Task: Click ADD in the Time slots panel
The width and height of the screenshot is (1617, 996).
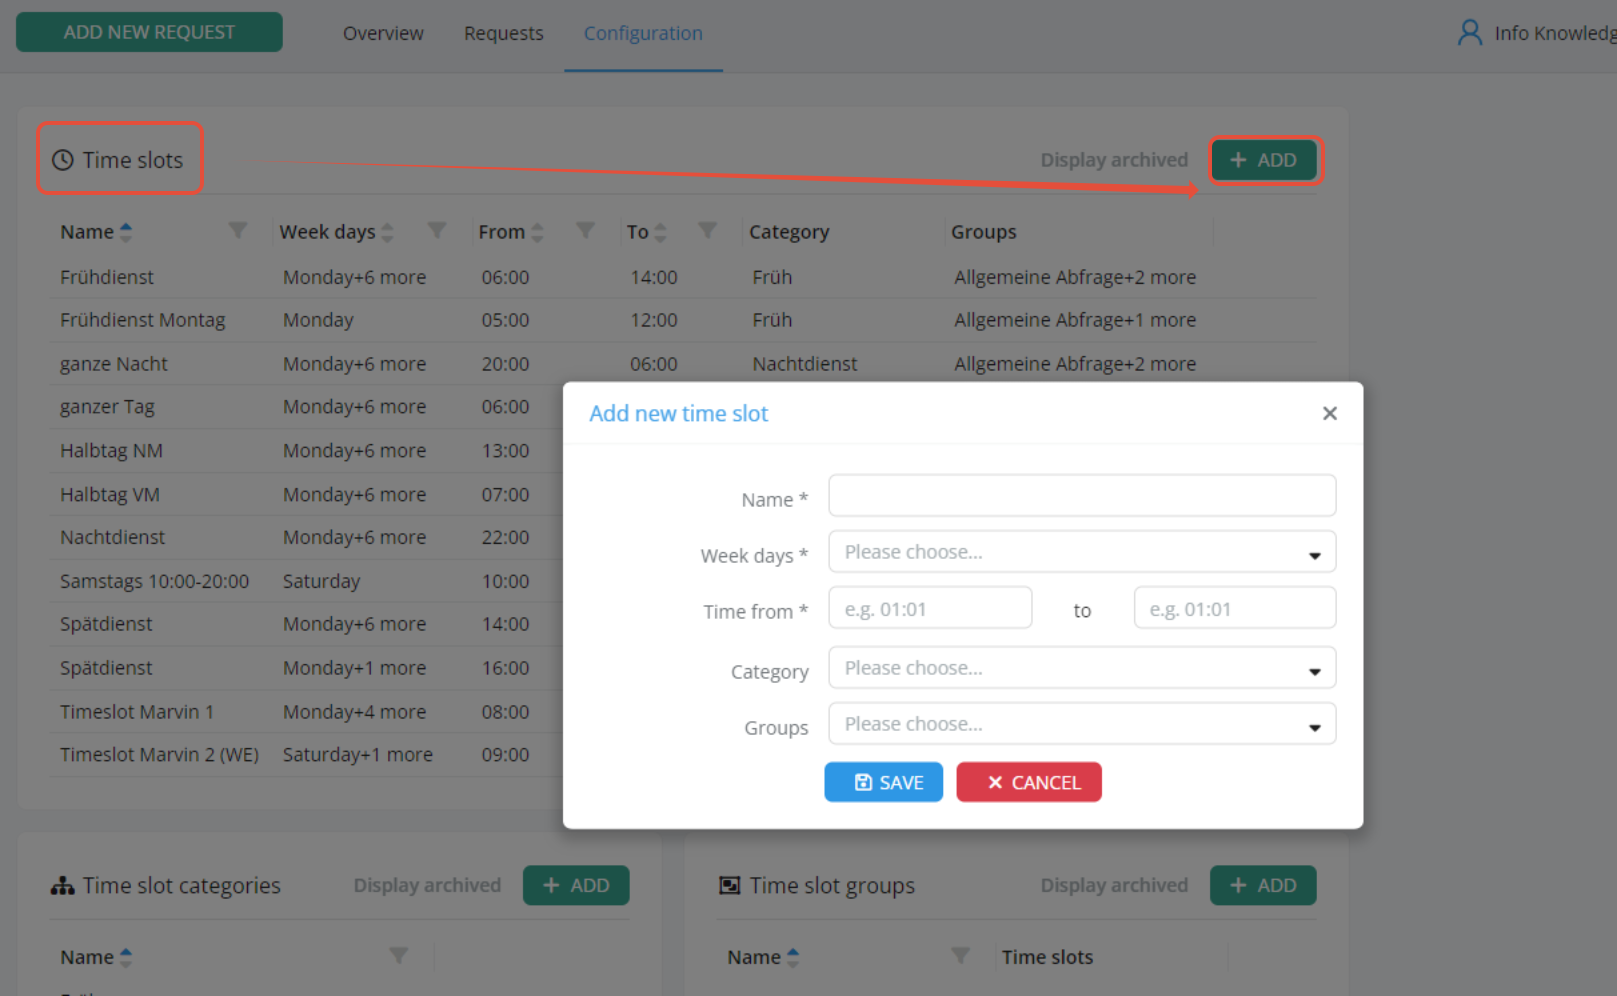Action: click(x=1264, y=160)
